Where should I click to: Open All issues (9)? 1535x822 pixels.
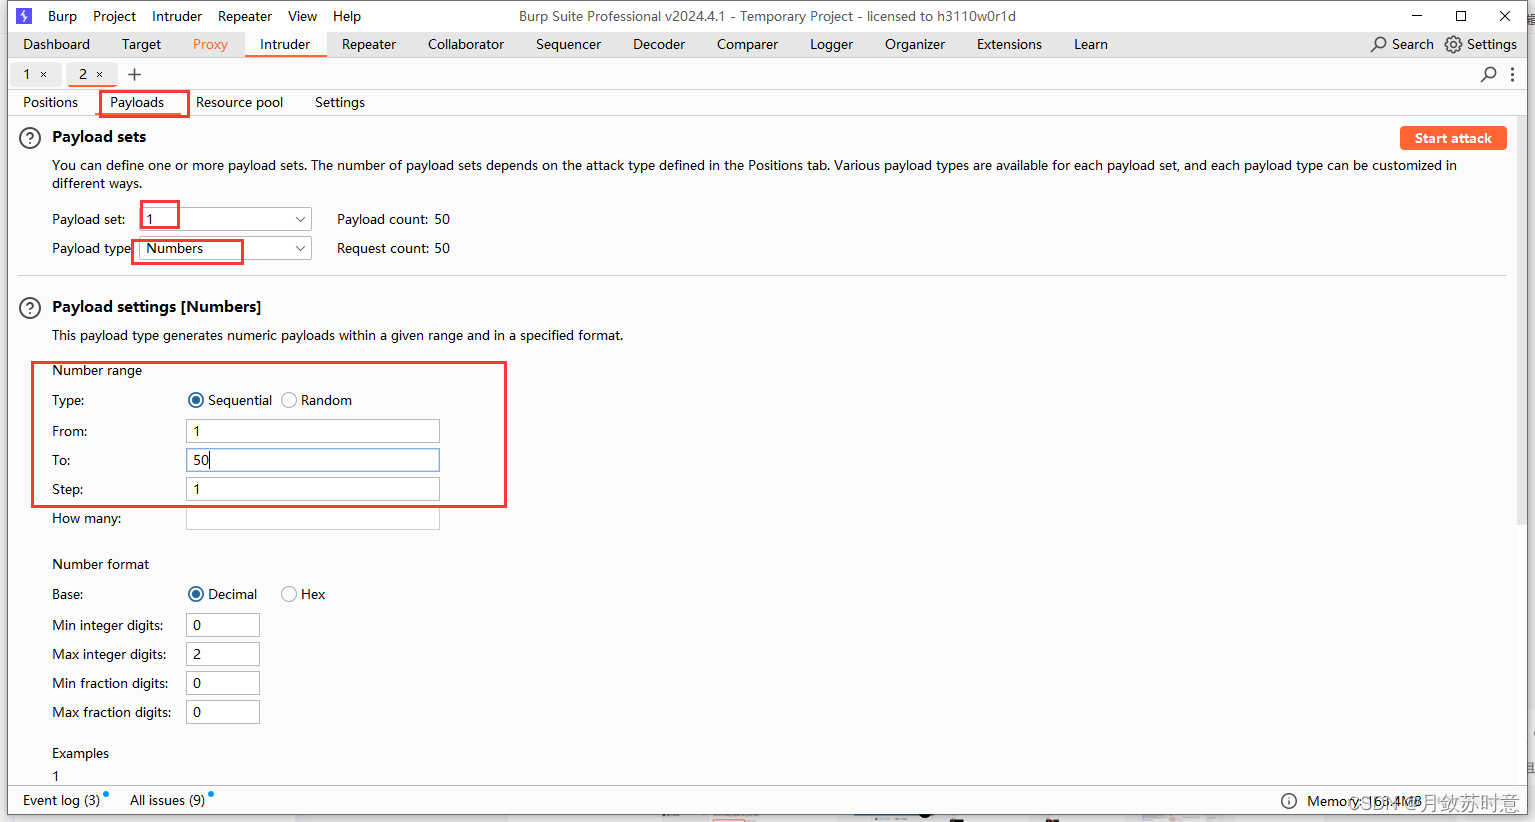(167, 800)
